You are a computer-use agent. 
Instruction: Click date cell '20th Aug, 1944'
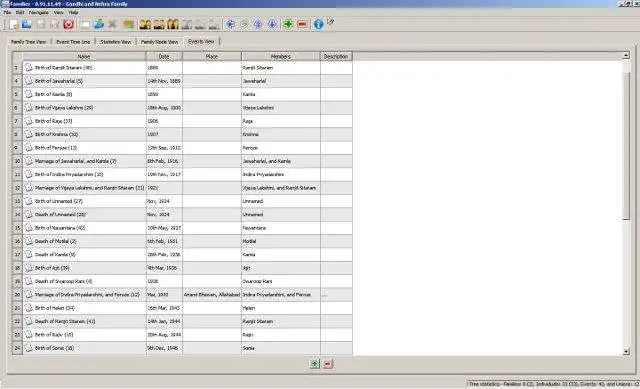(x=164, y=335)
